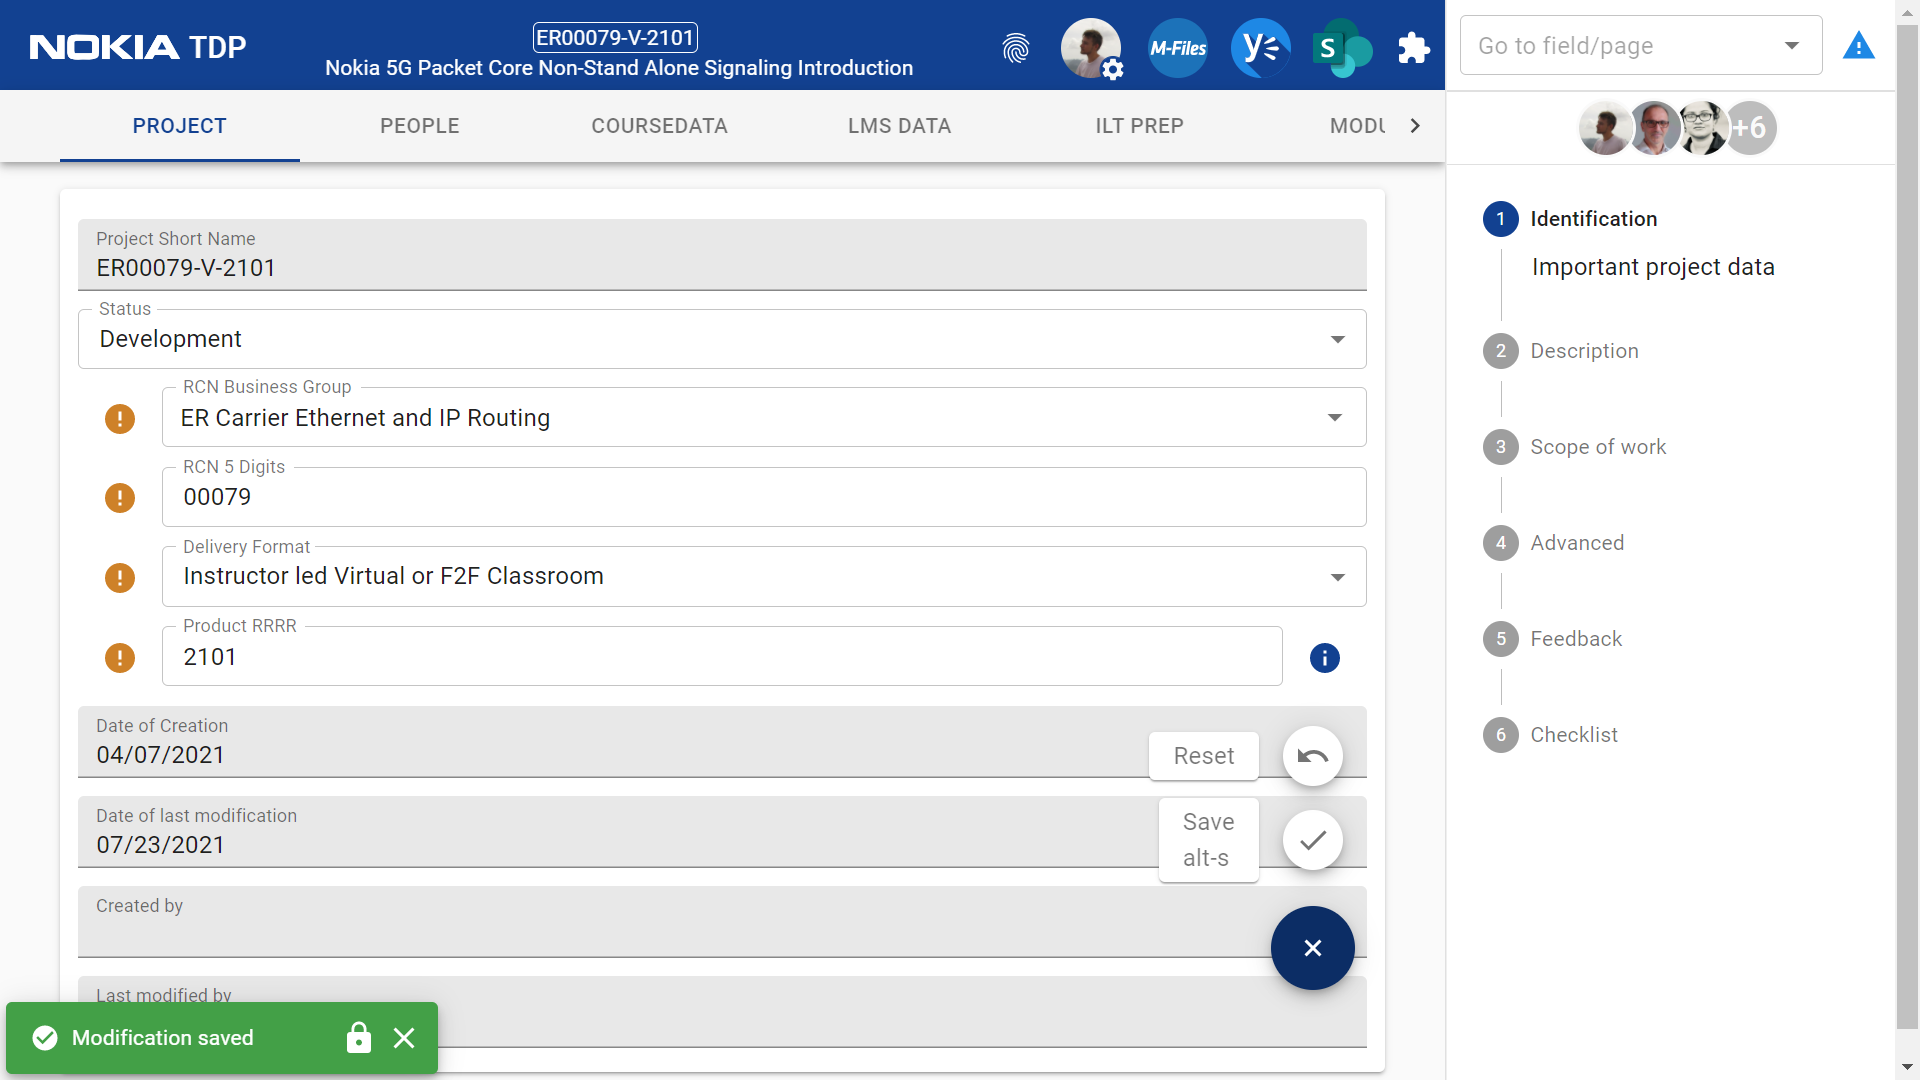Click info icon next to Product RRRR

click(x=1324, y=657)
